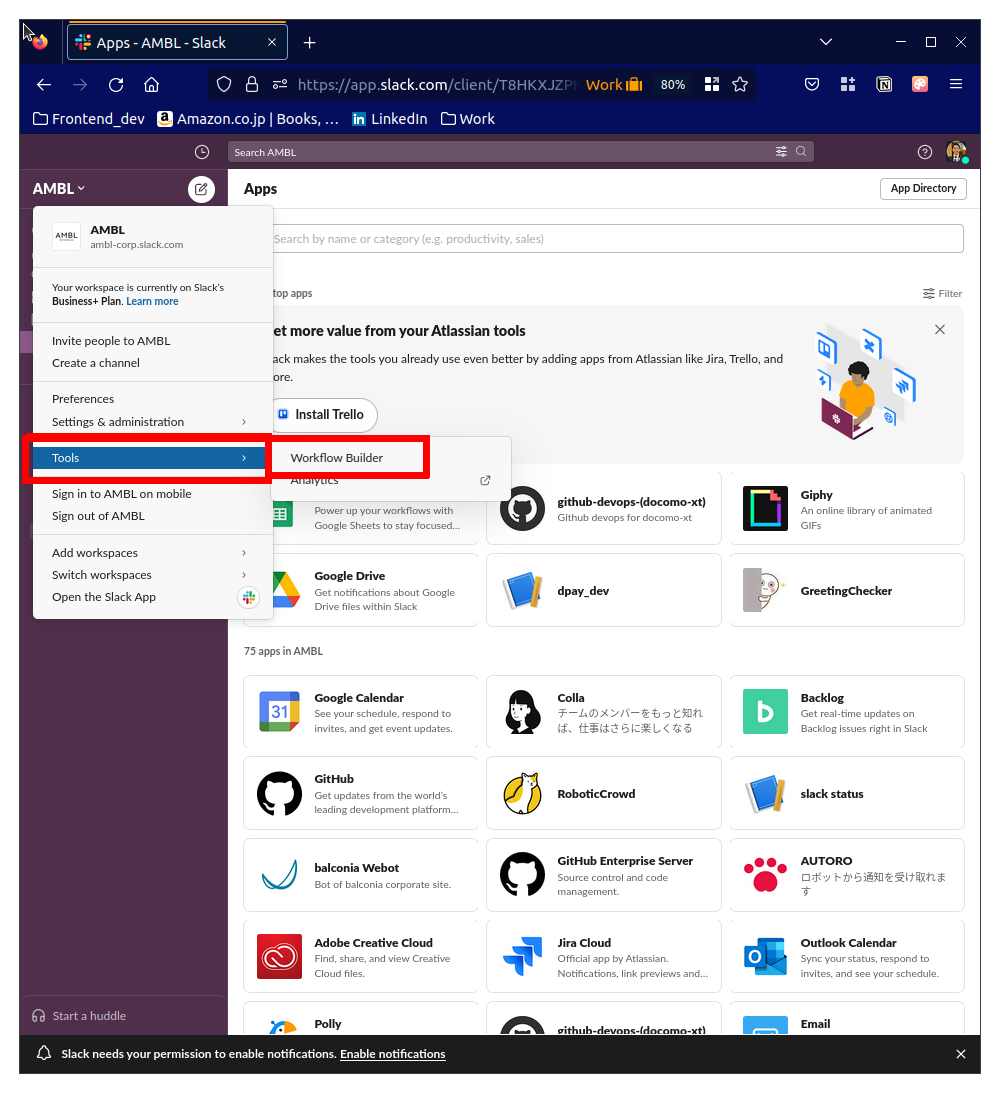Close the Apps - AMBL - Slack tab
This screenshot has width=1000, height=1093.
coord(272,43)
